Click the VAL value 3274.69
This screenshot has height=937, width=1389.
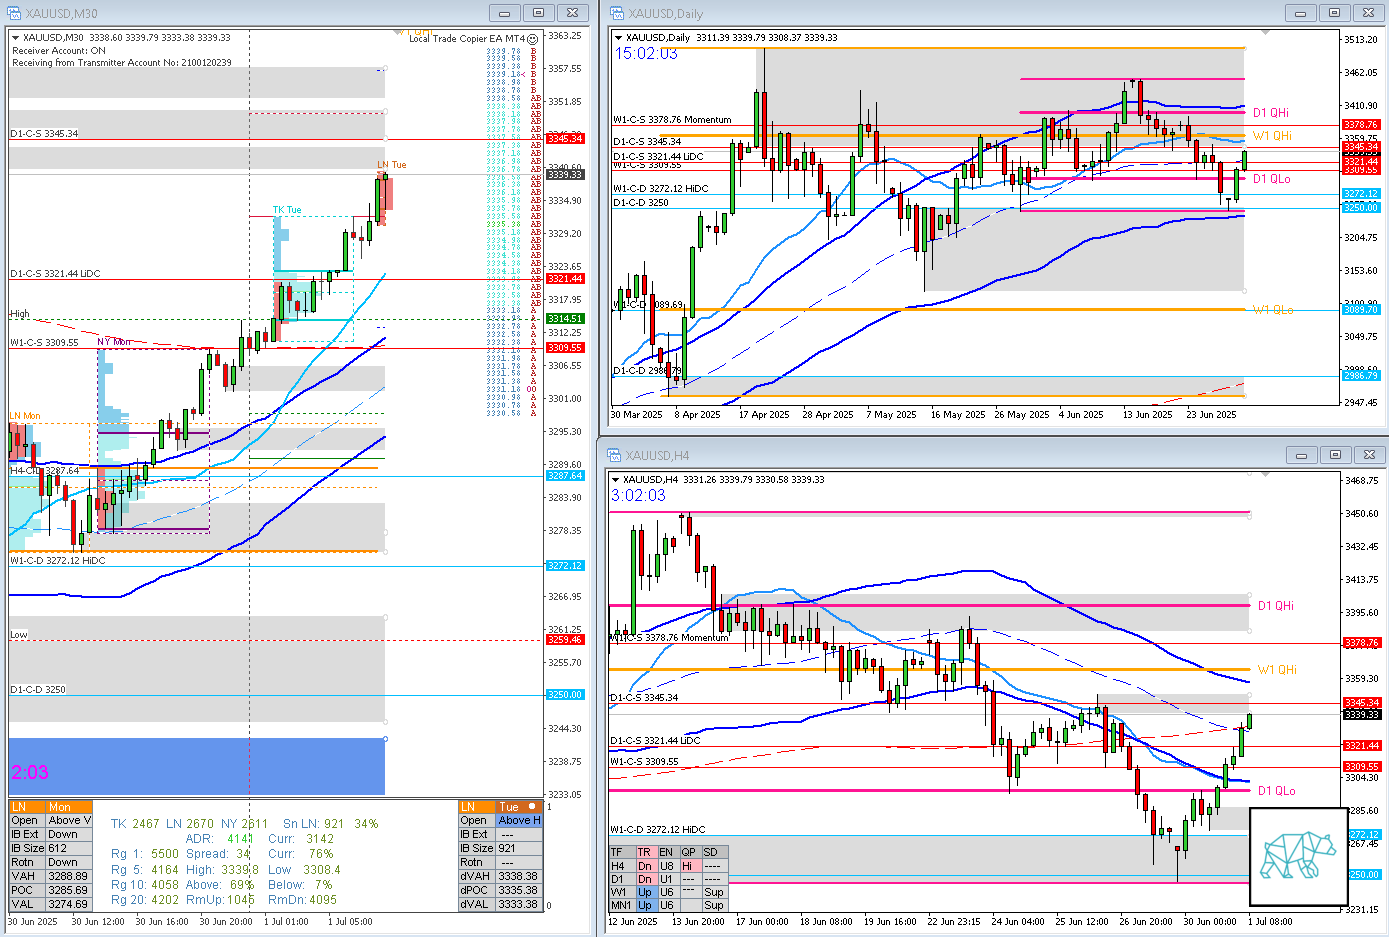69,904
